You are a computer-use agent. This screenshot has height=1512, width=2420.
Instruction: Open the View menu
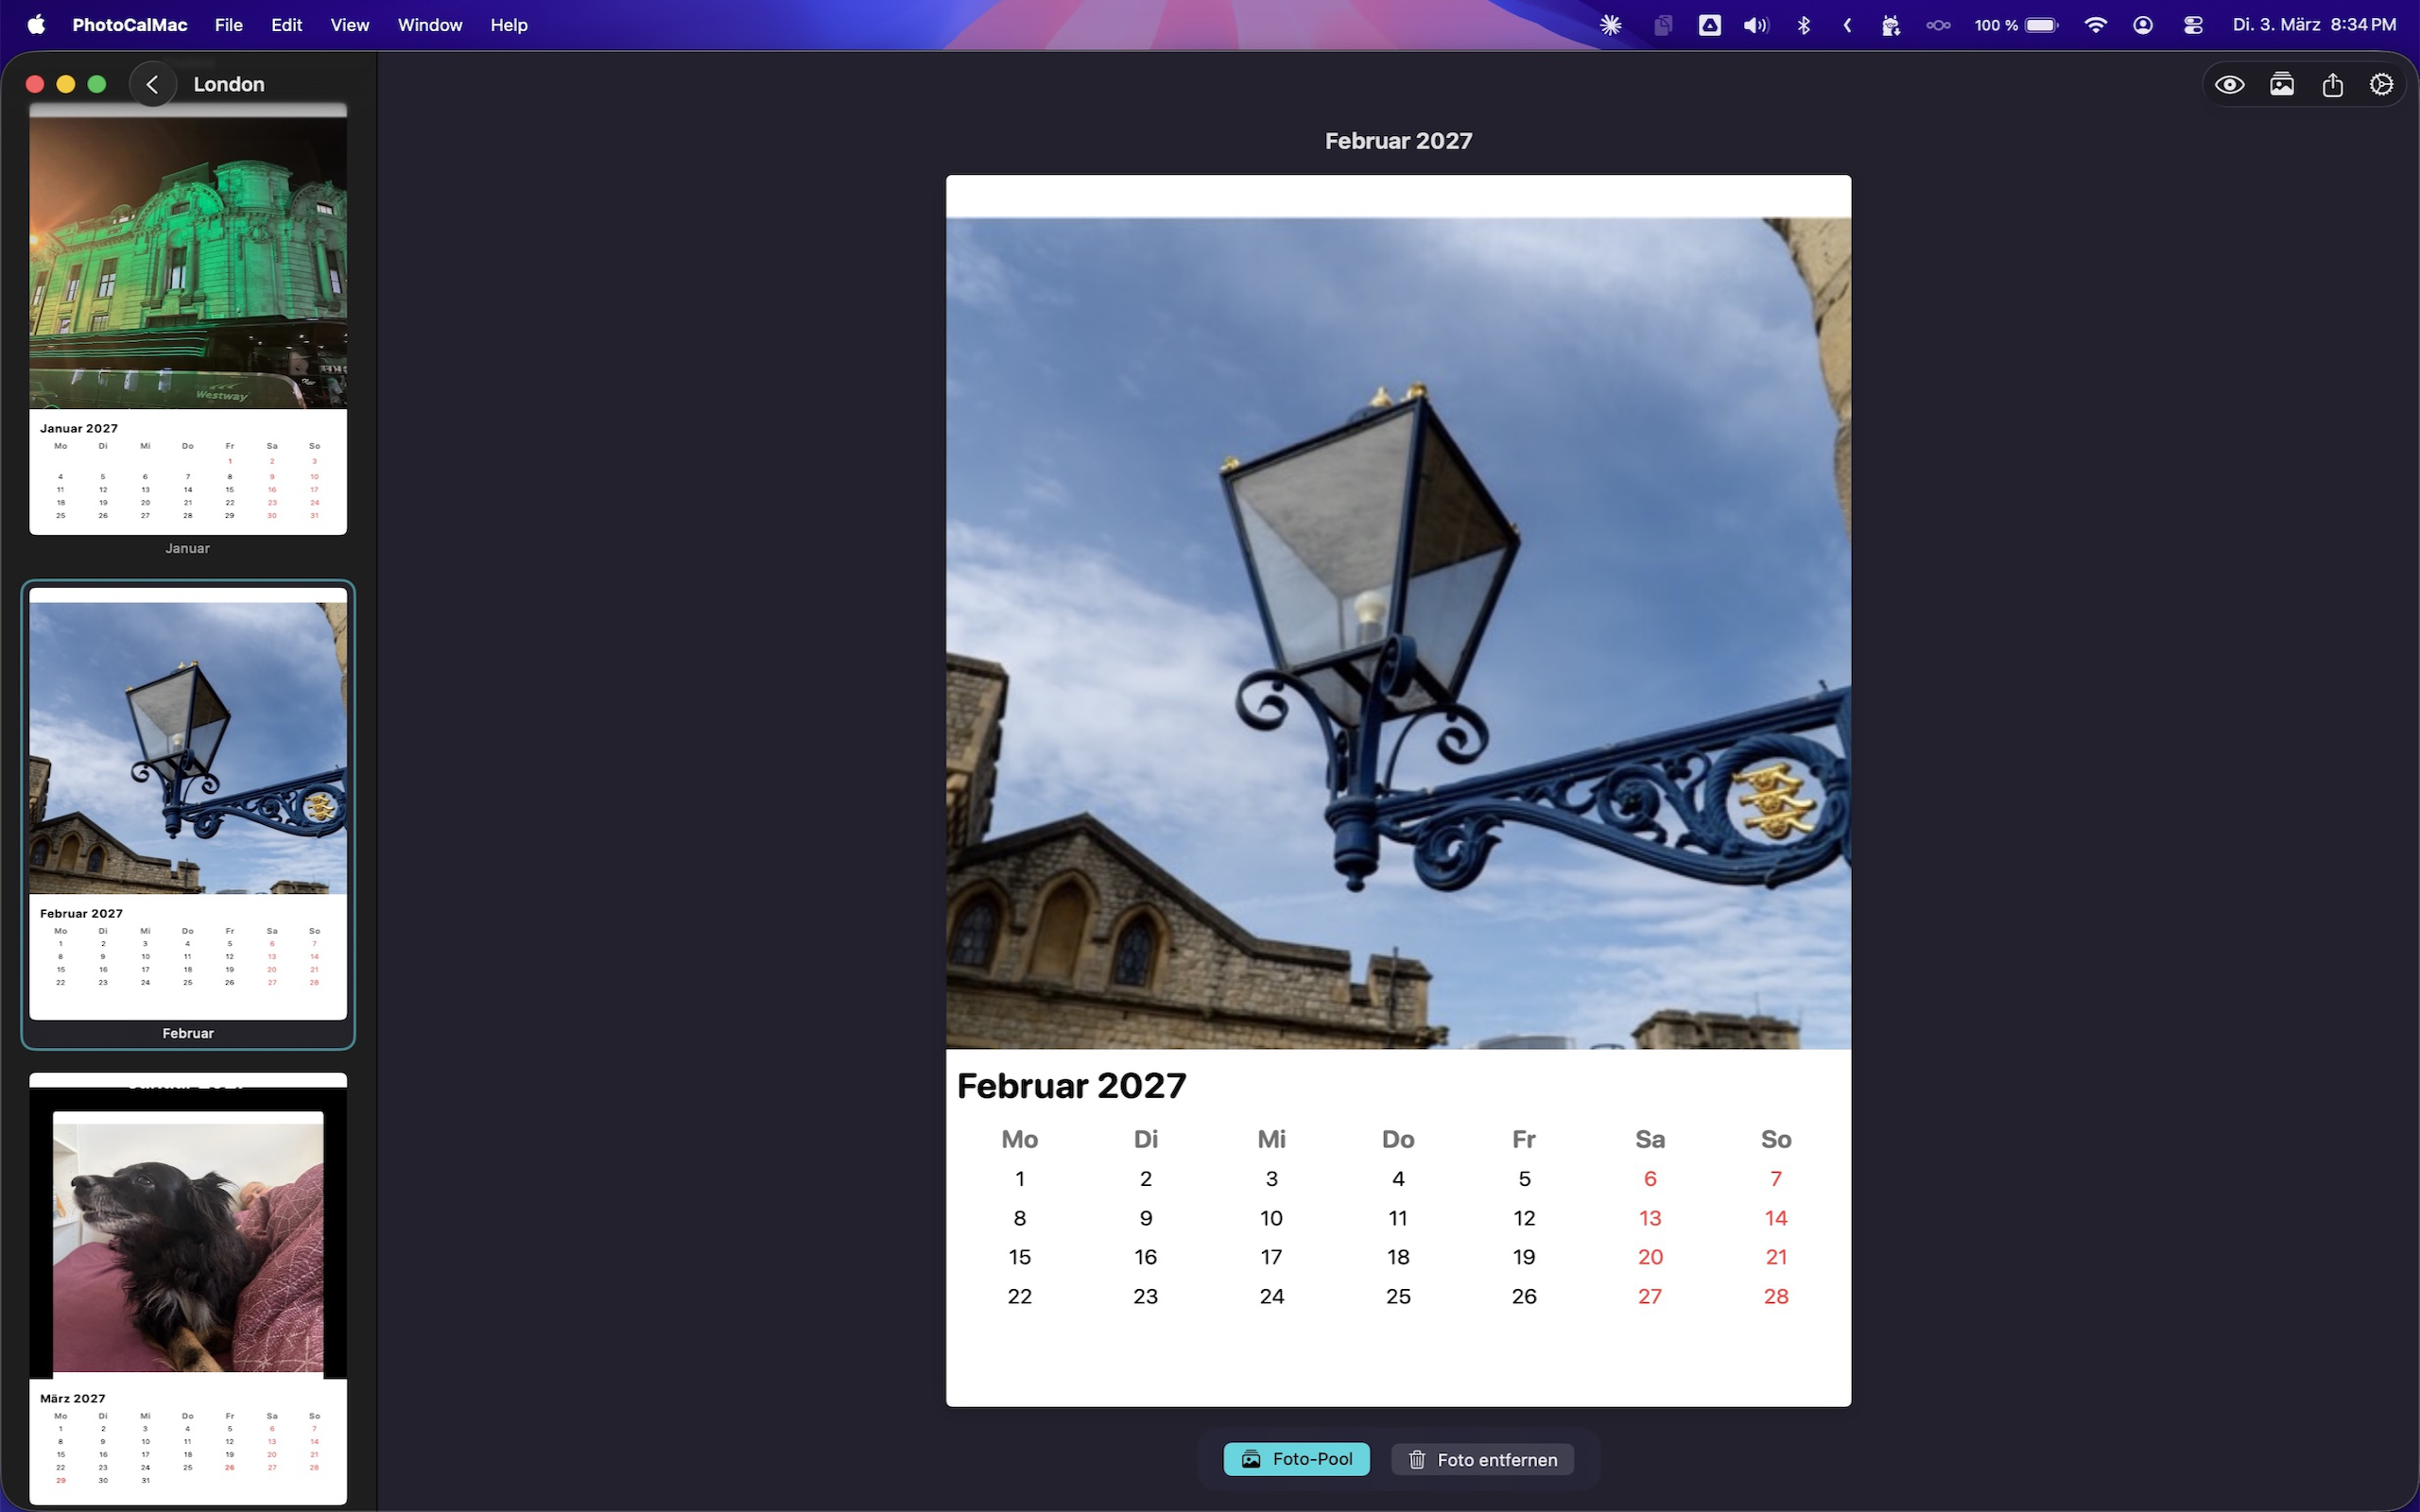coord(349,25)
